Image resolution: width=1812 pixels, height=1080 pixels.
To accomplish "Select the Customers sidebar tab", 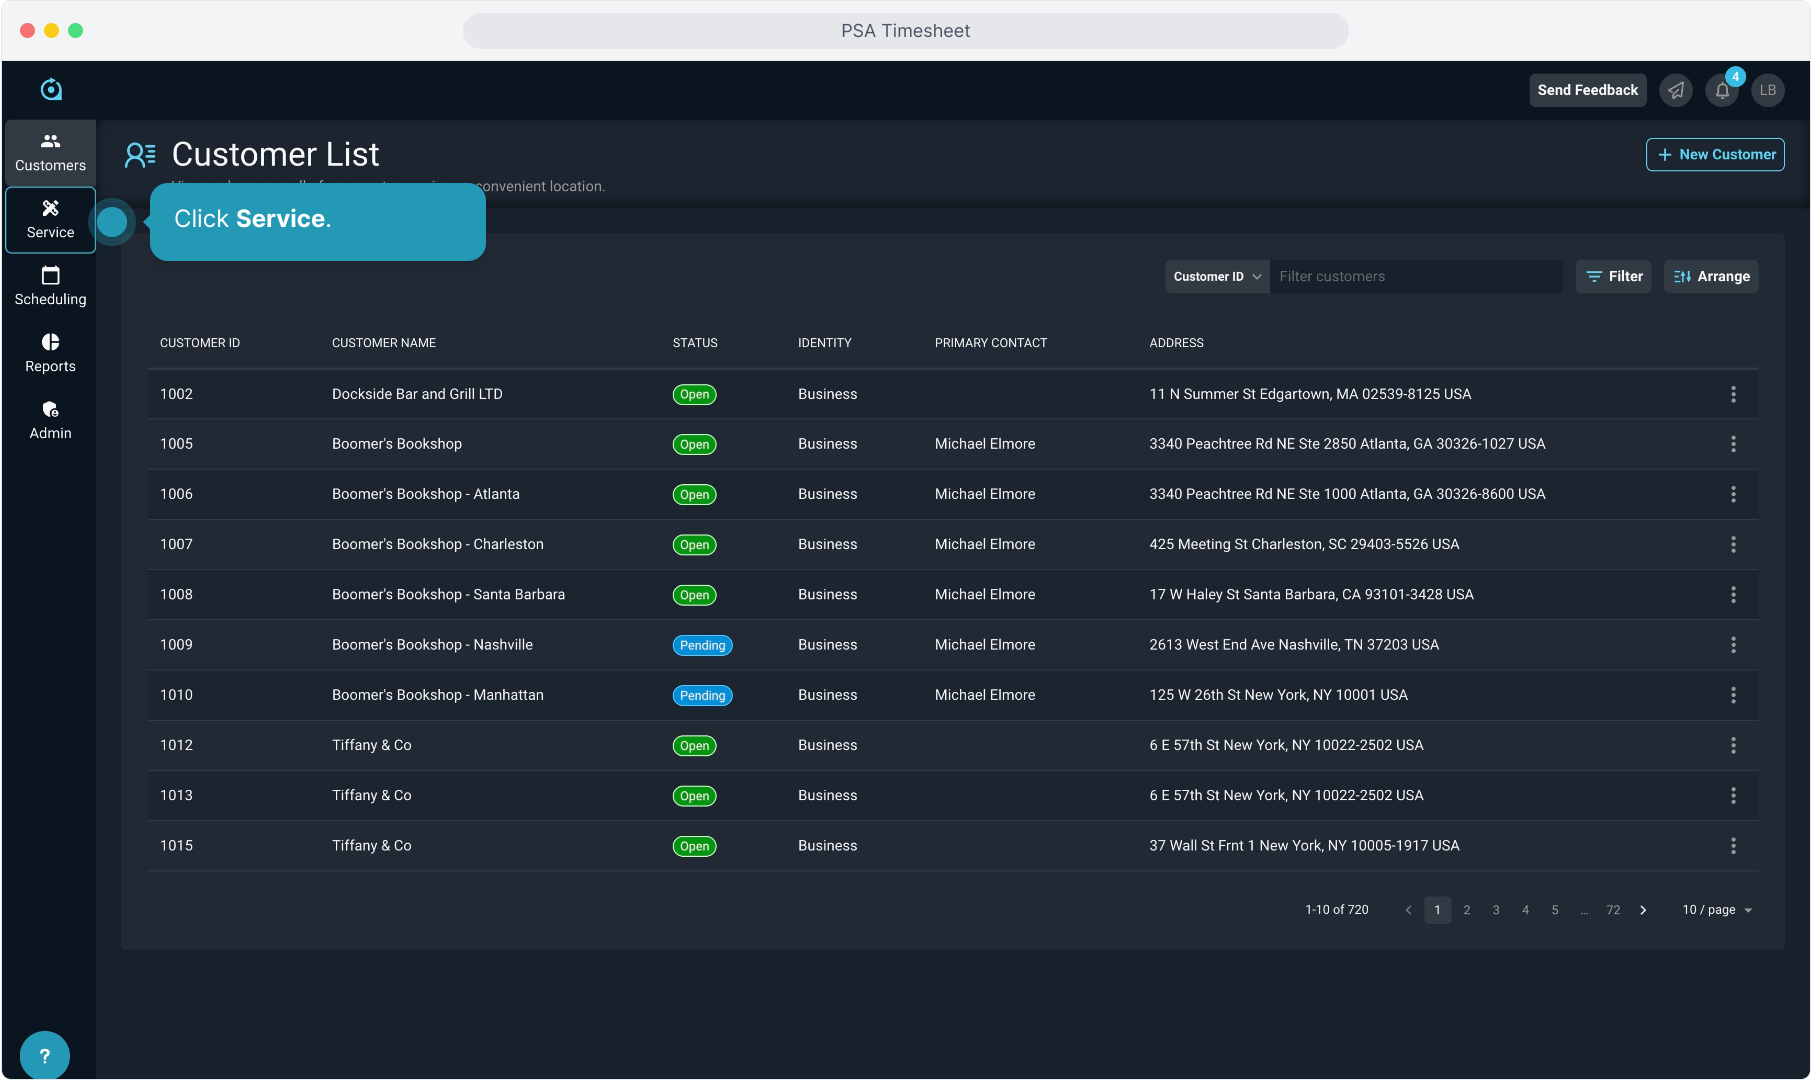I will point(50,152).
